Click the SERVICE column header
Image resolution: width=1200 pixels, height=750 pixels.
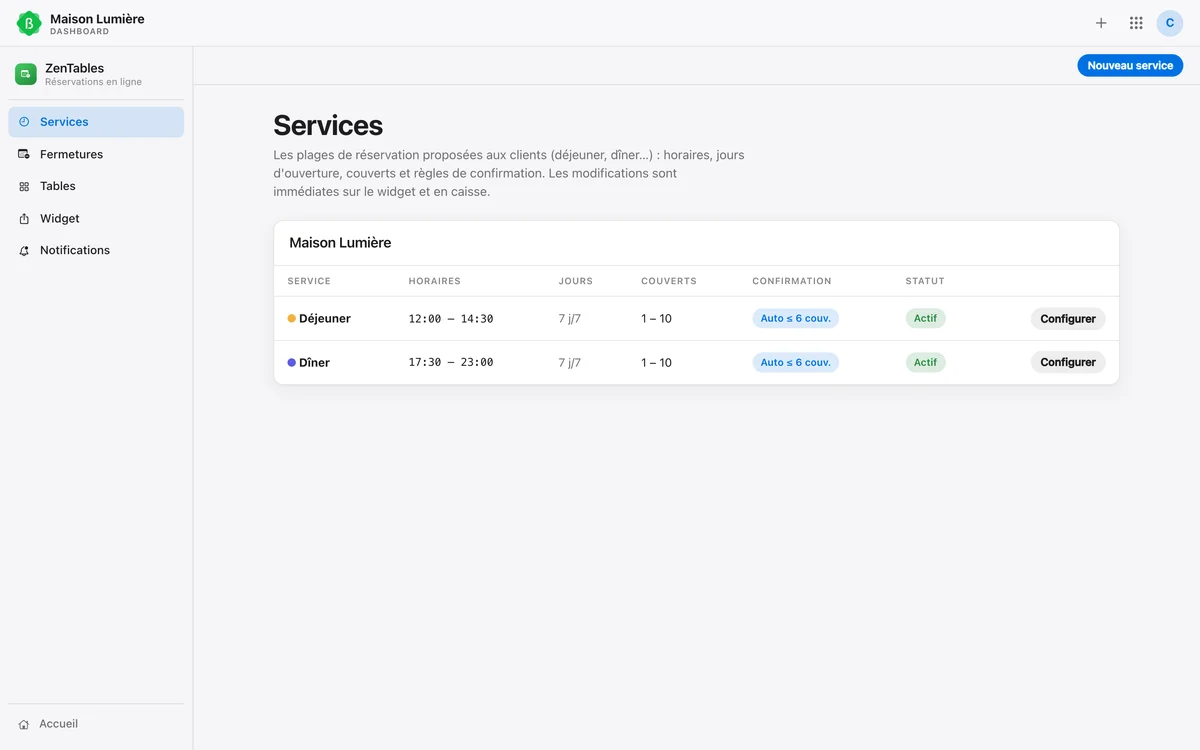pyautogui.click(x=309, y=281)
